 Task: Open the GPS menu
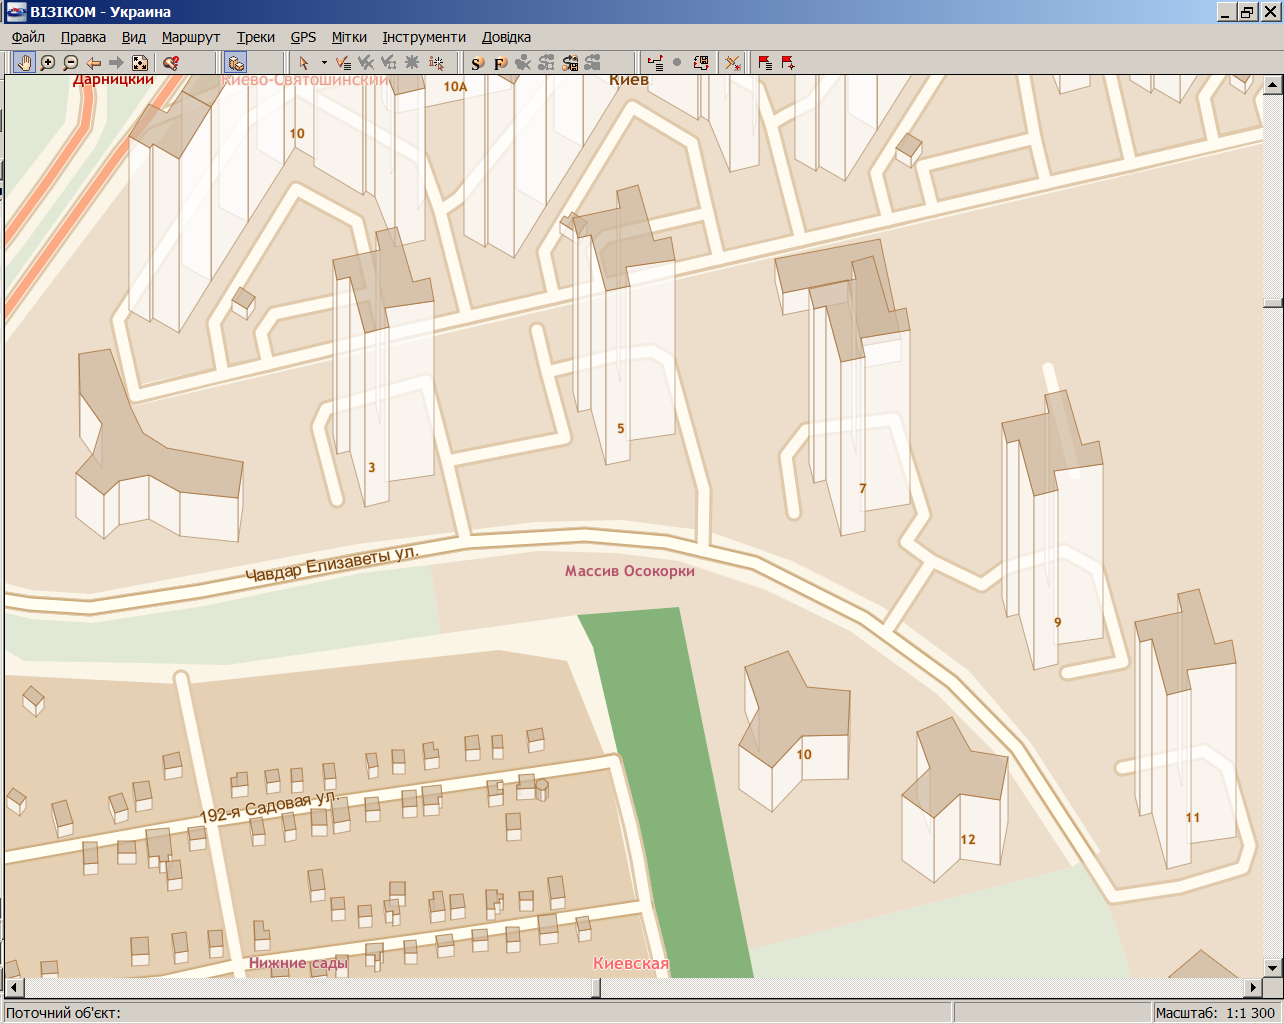pyautogui.click(x=303, y=37)
